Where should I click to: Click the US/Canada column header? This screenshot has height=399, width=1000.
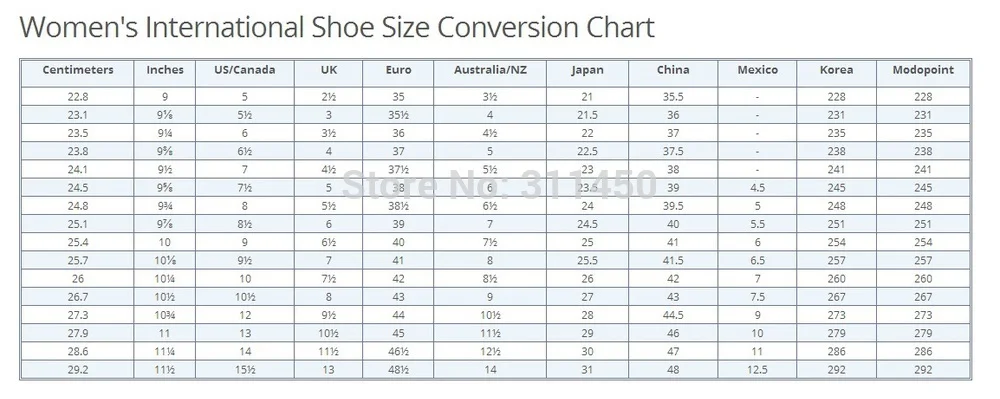point(245,70)
